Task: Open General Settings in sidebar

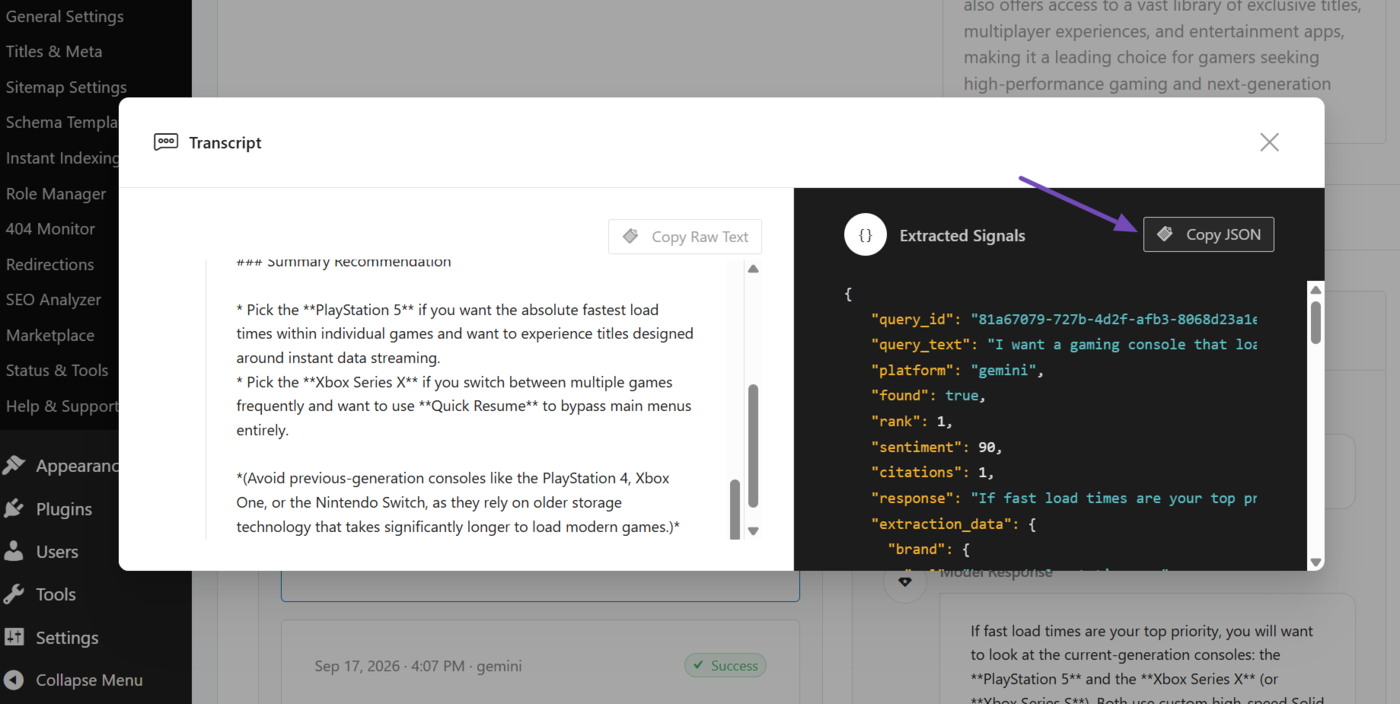Action: click(65, 16)
